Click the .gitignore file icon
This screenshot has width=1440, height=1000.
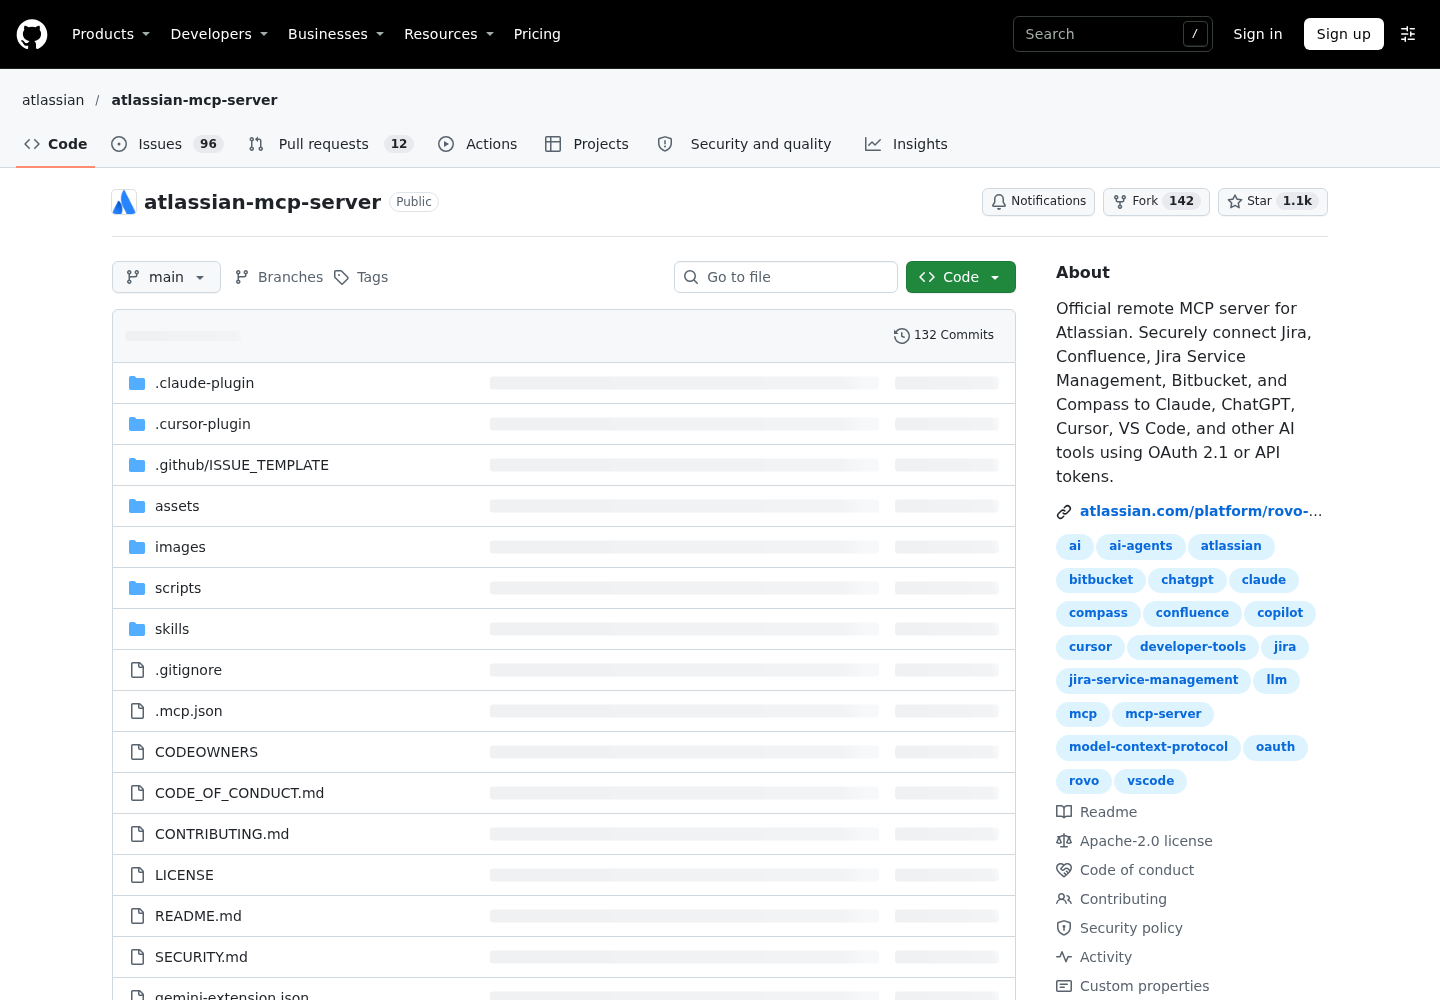pyautogui.click(x=137, y=670)
